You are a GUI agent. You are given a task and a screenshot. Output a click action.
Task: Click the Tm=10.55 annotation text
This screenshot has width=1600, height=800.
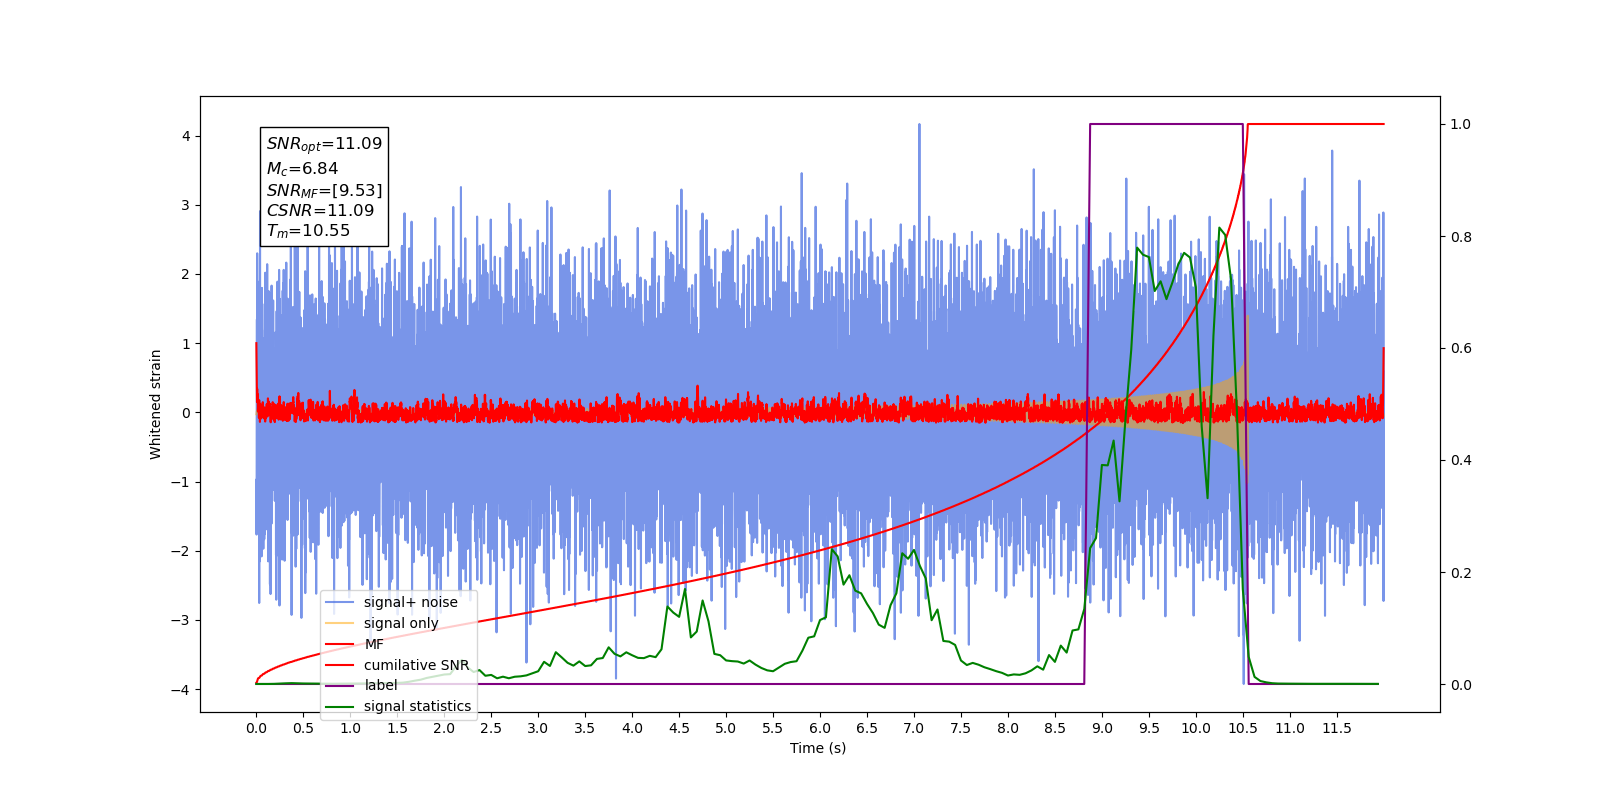308,231
